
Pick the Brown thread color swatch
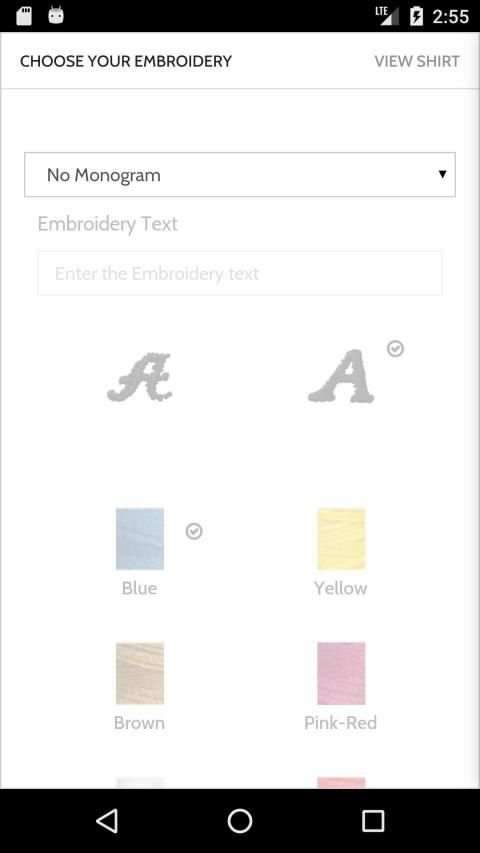140,673
